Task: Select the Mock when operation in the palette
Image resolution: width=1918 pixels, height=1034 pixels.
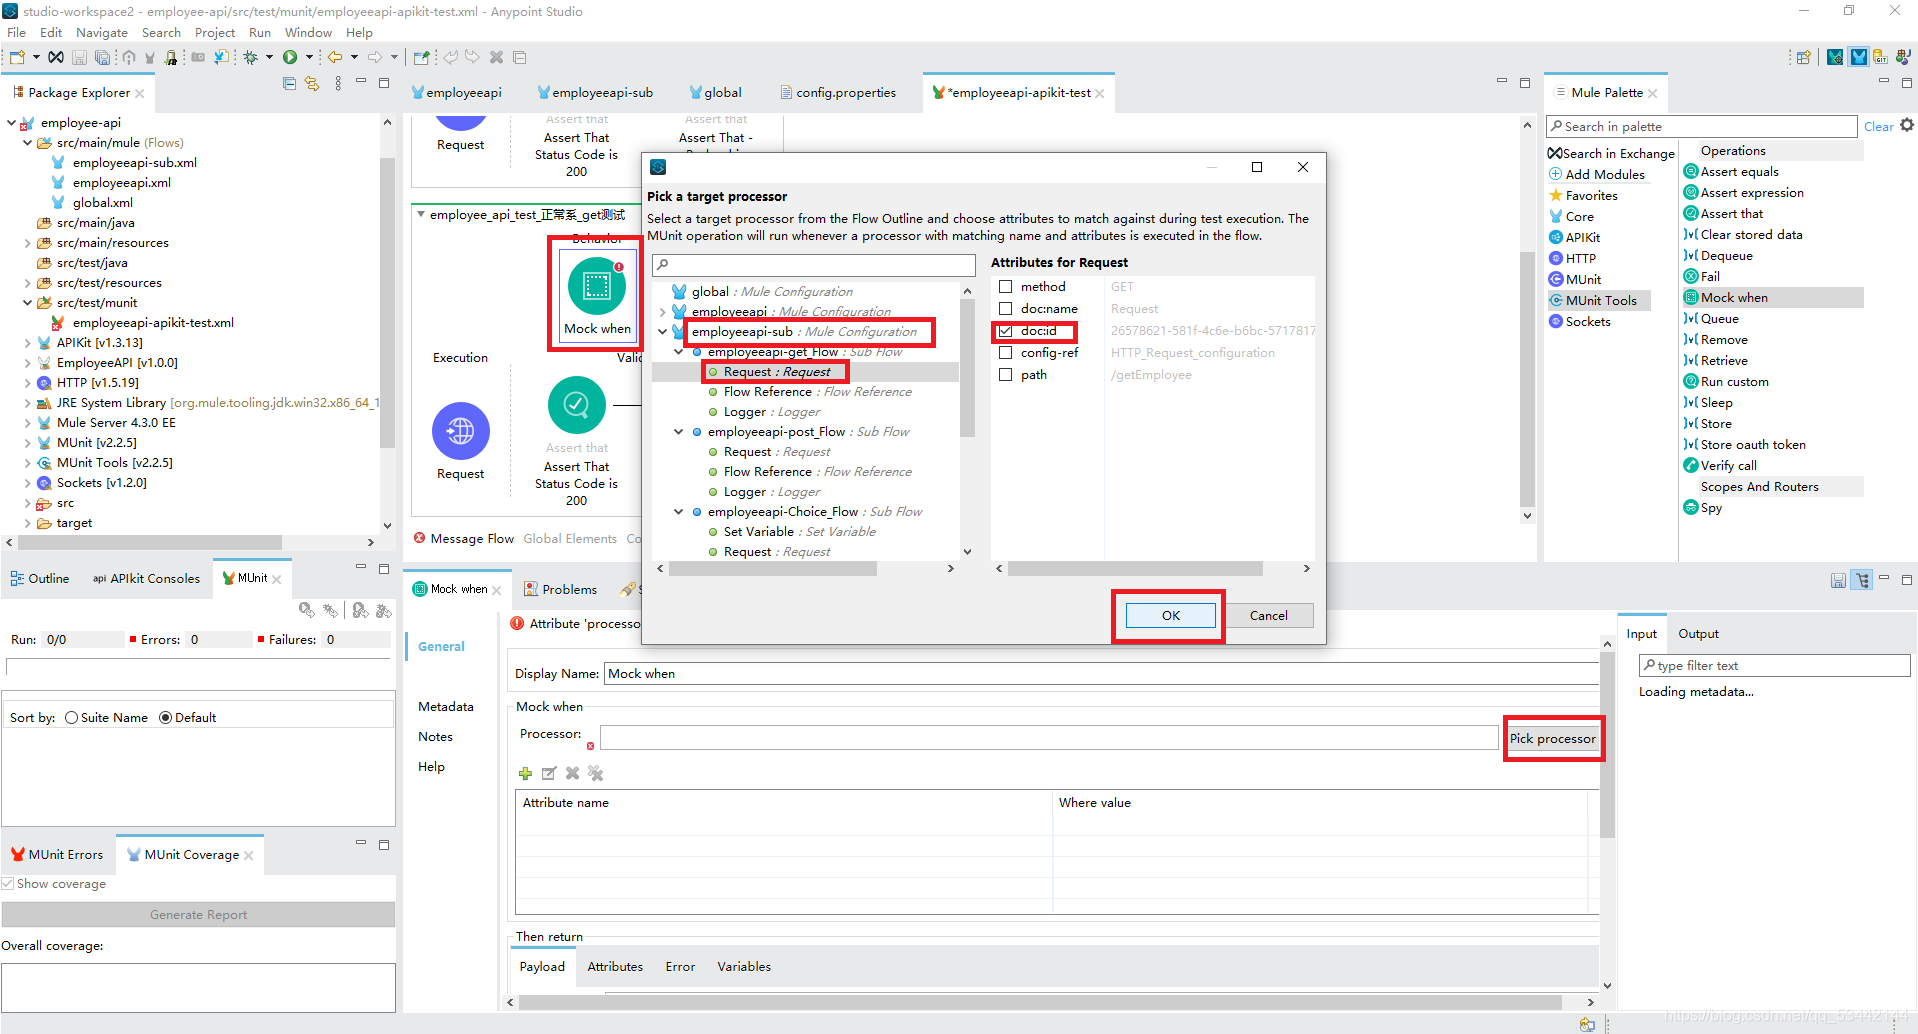Action: 1733,297
